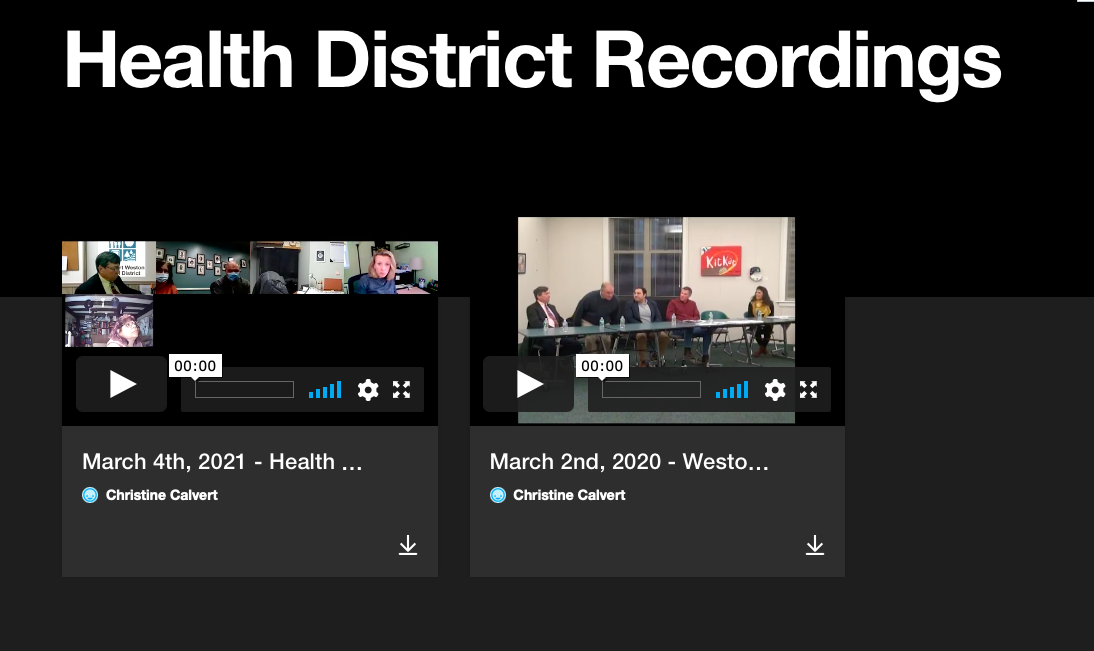Play the March 2nd, 2020 video
The image size is (1094, 651).
tap(528, 384)
